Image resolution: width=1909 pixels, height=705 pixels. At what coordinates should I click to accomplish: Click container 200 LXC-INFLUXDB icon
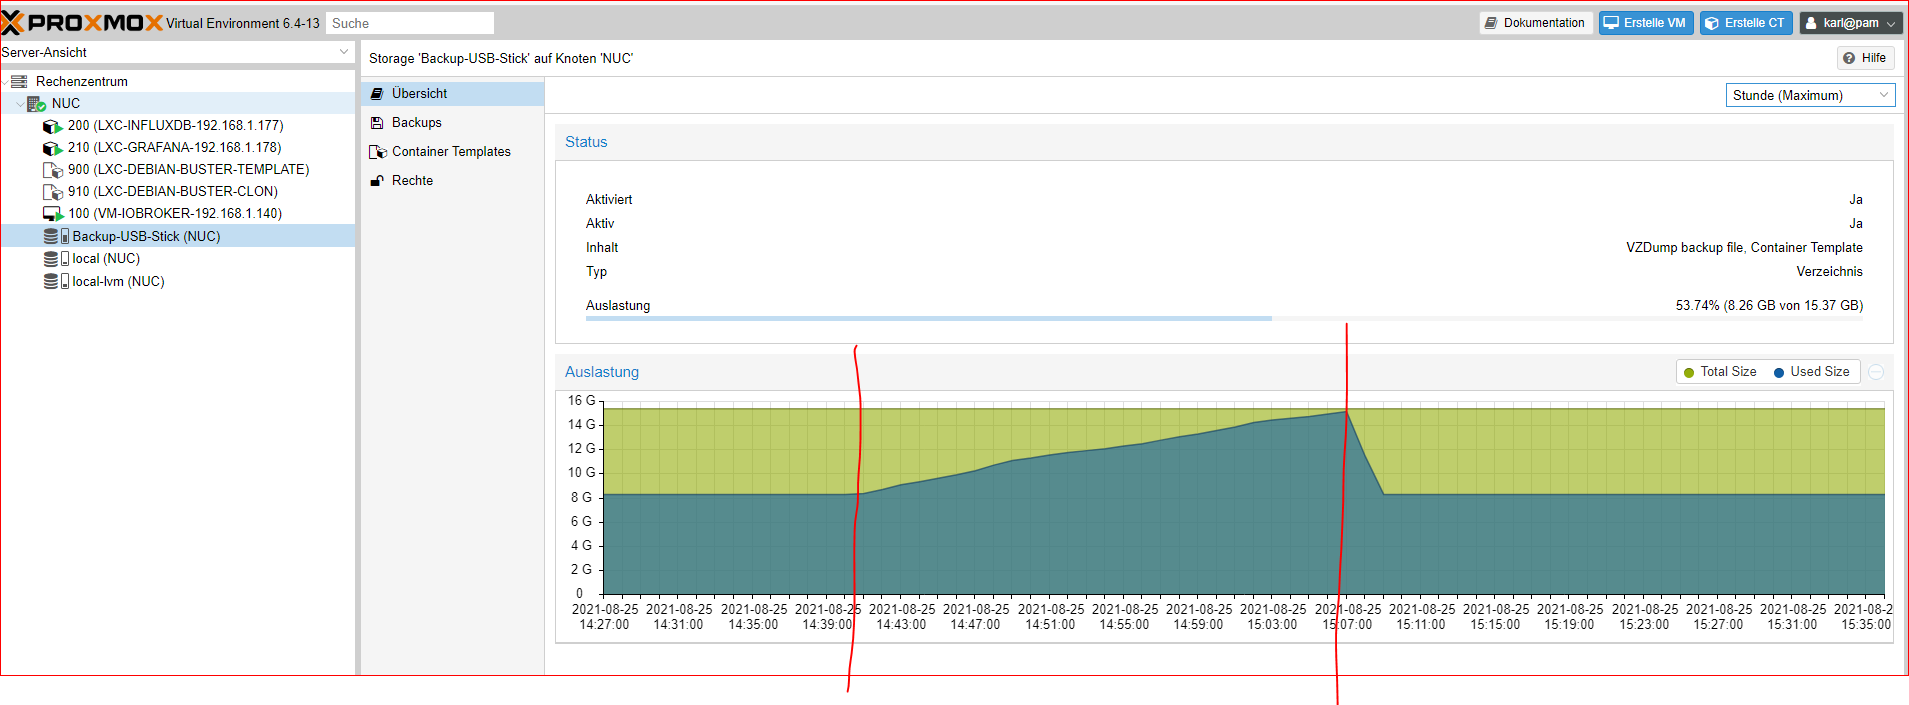coord(52,126)
